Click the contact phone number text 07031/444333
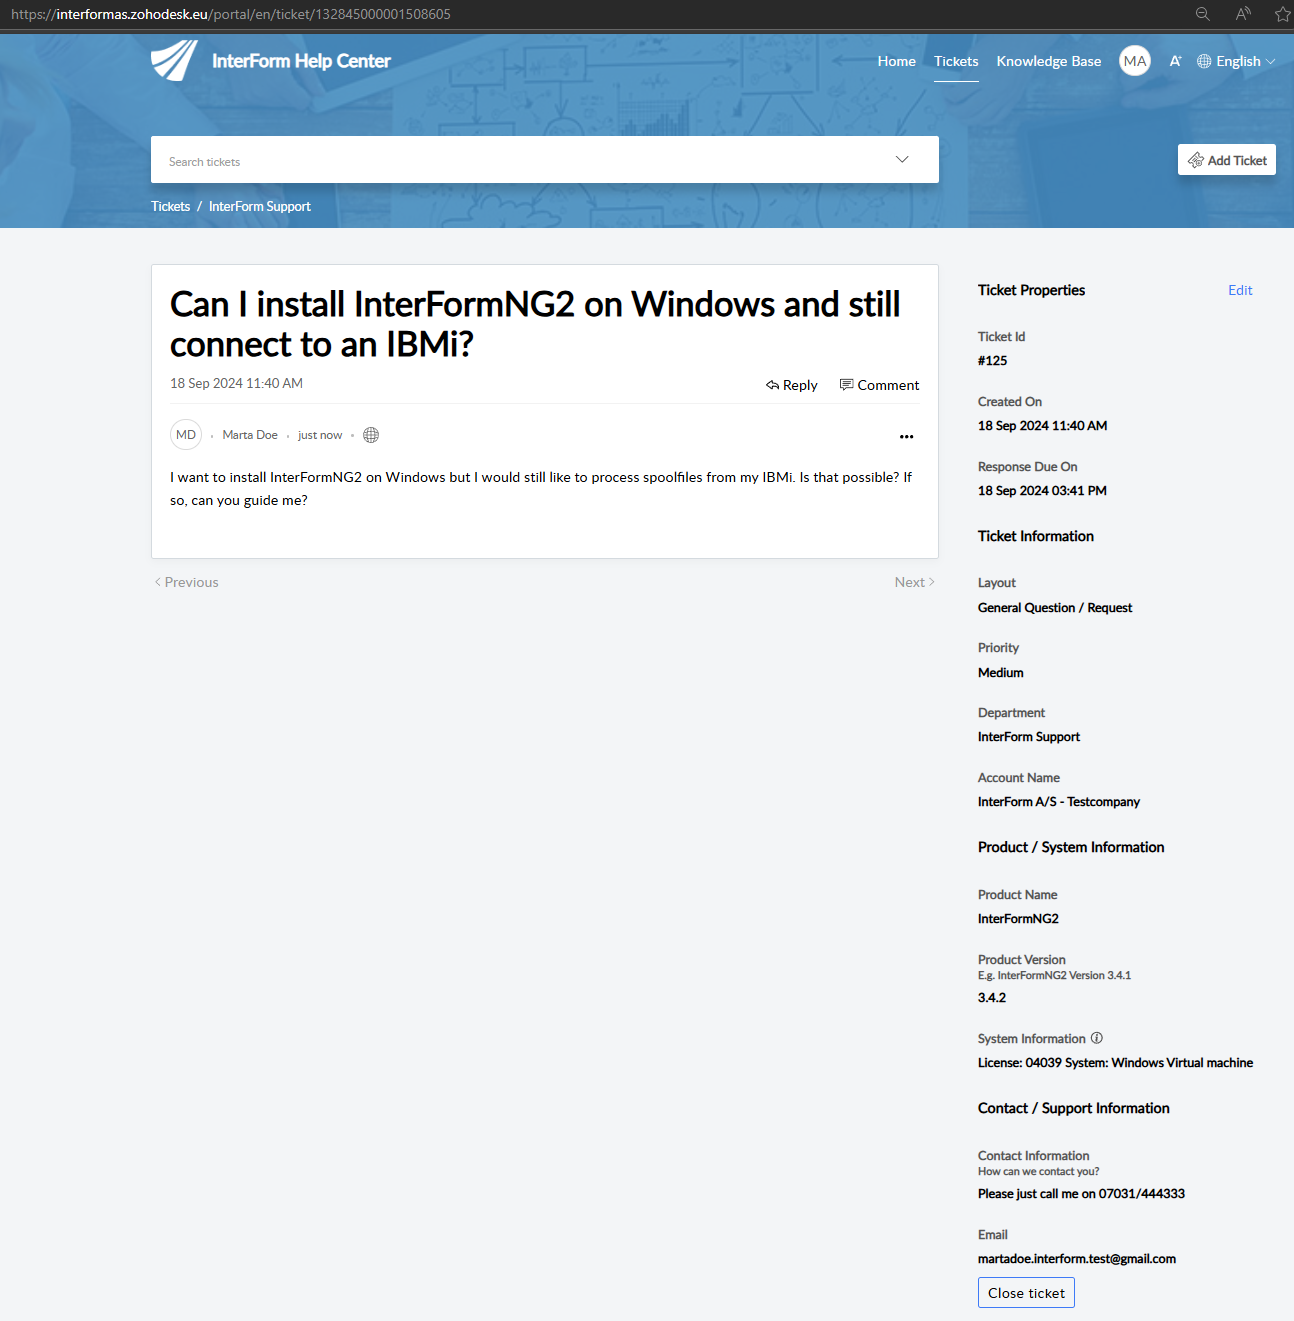This screenshot has width=1294, height=1321. (x=1142, y=1194)
